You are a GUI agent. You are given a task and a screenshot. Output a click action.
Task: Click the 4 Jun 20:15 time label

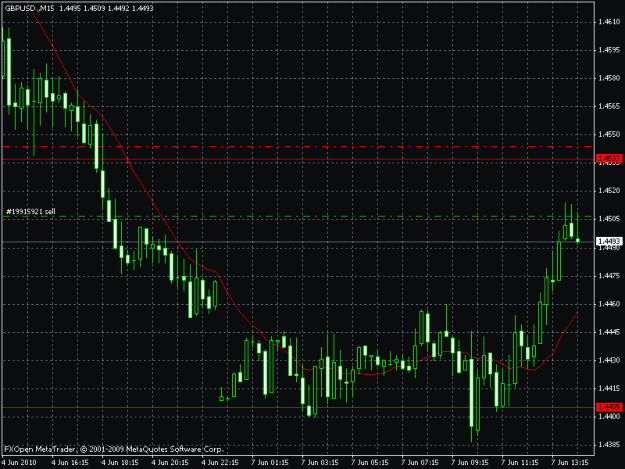pos(170,463)
